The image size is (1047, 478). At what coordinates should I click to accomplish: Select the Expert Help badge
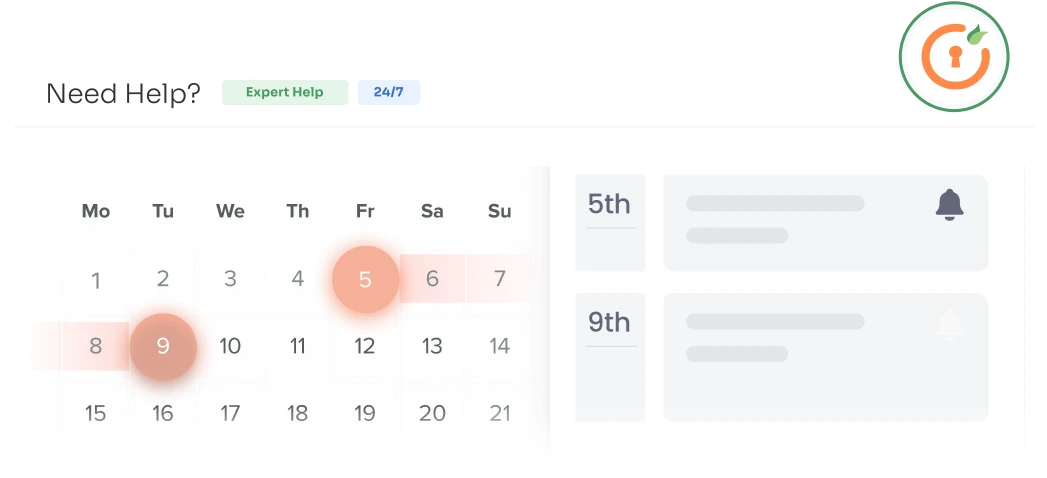(x=285, y=93)
